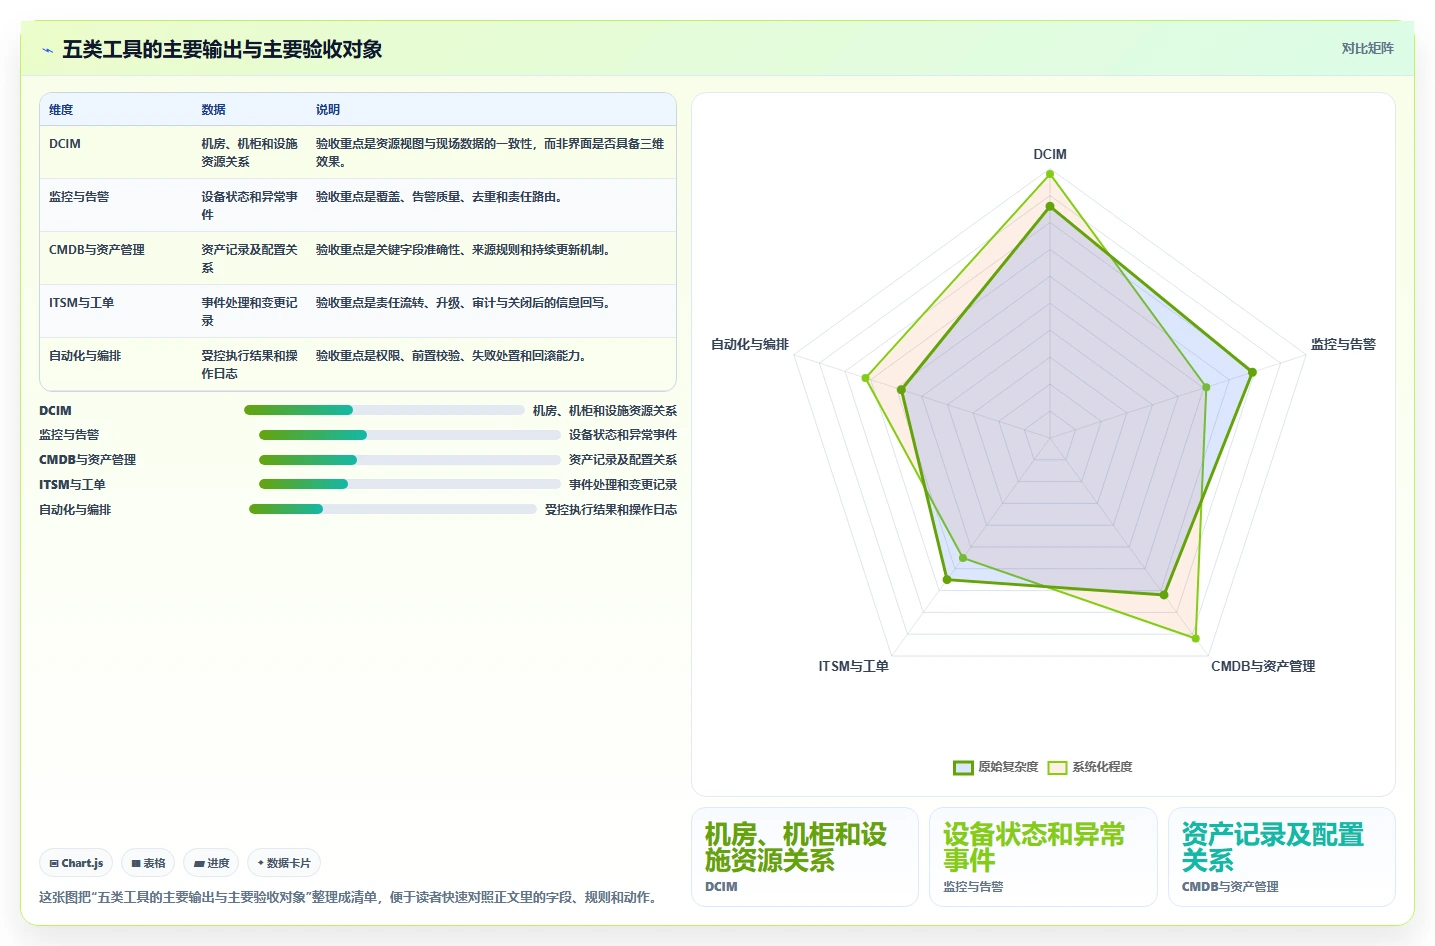
Task: Toggle the 原始复杂度 legend swatch
Action: pos(963,768)
